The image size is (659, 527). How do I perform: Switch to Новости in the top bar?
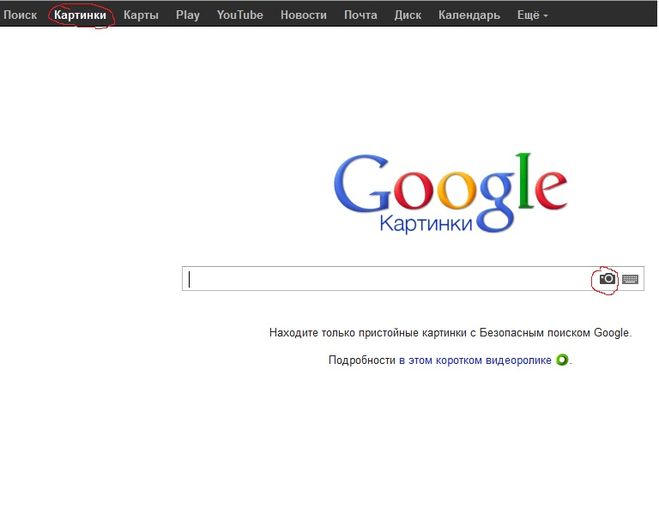303,15
